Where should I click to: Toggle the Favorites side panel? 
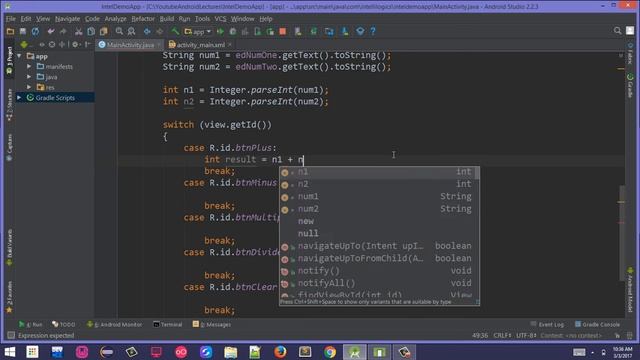[9, 297]
